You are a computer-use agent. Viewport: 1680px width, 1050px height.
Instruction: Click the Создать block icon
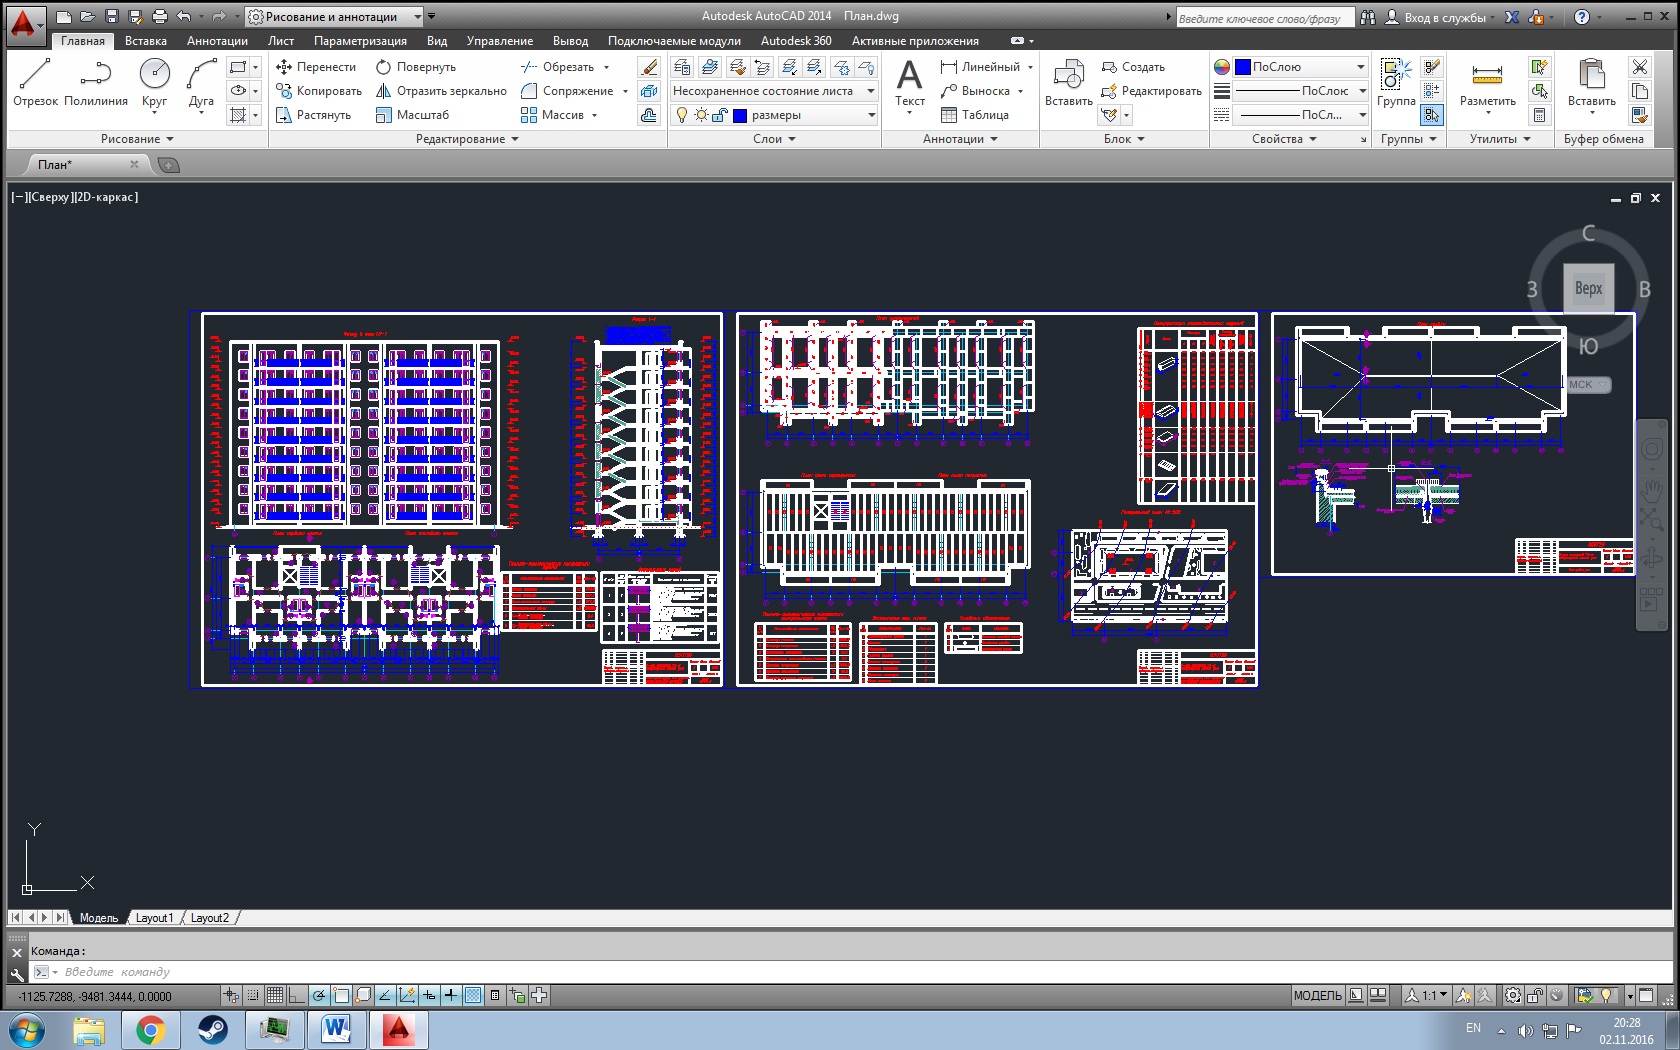click(1133, 67)
